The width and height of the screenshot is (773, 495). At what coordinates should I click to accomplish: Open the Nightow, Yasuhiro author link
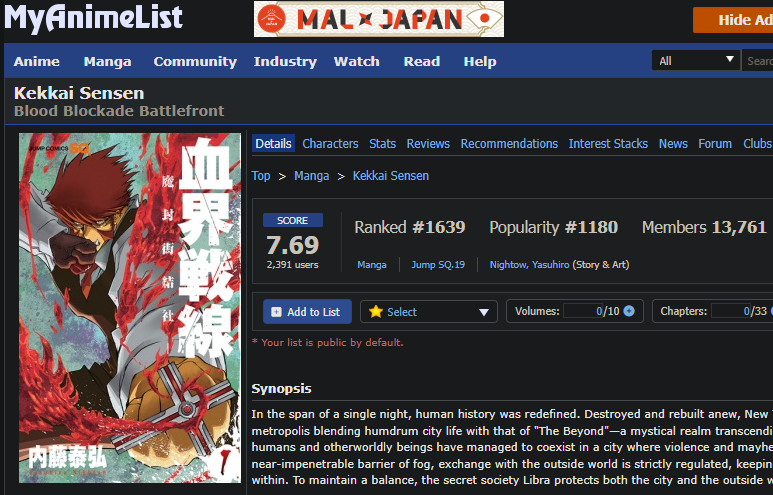[x=529, y=265]
